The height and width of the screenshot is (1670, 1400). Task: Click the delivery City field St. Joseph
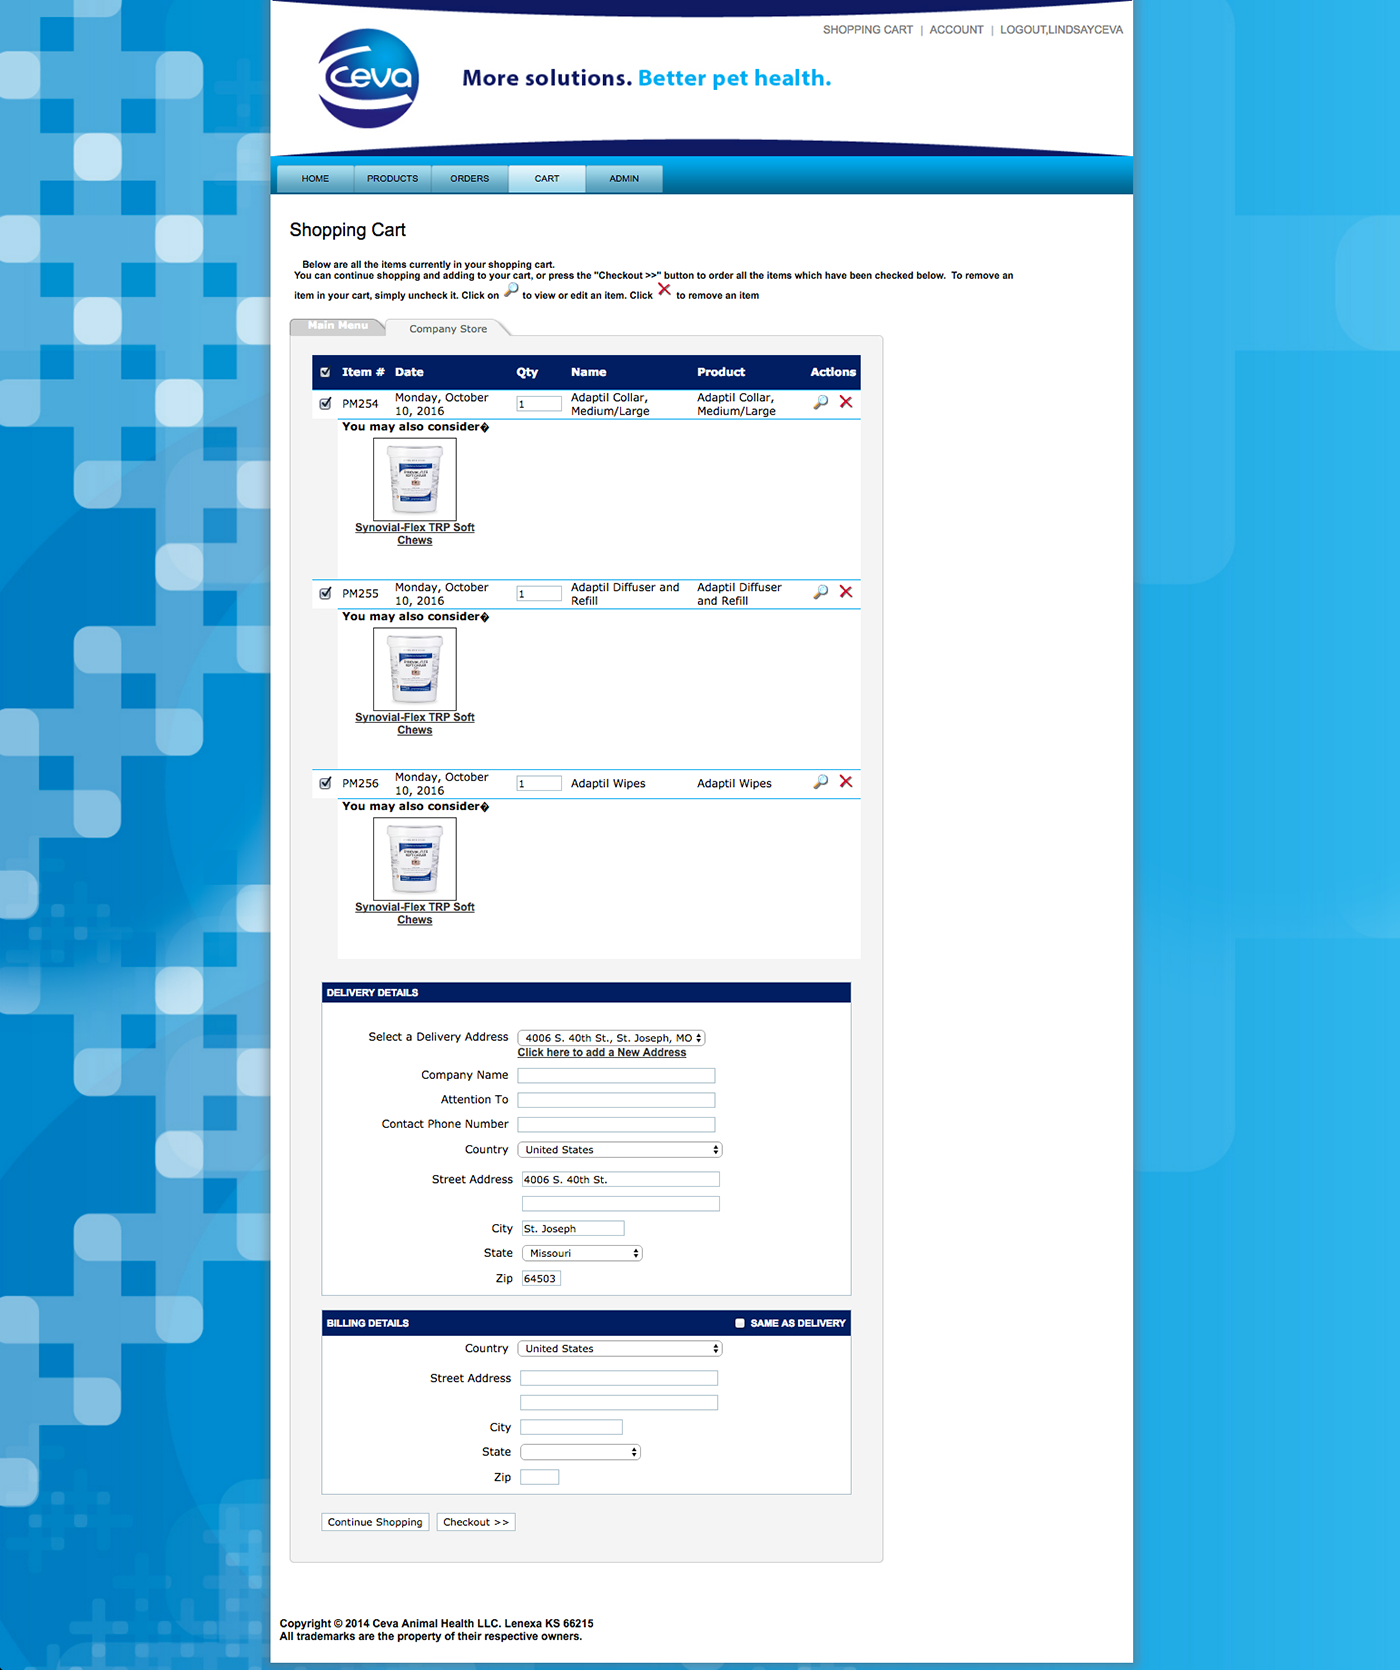[x=573, y=1229]
